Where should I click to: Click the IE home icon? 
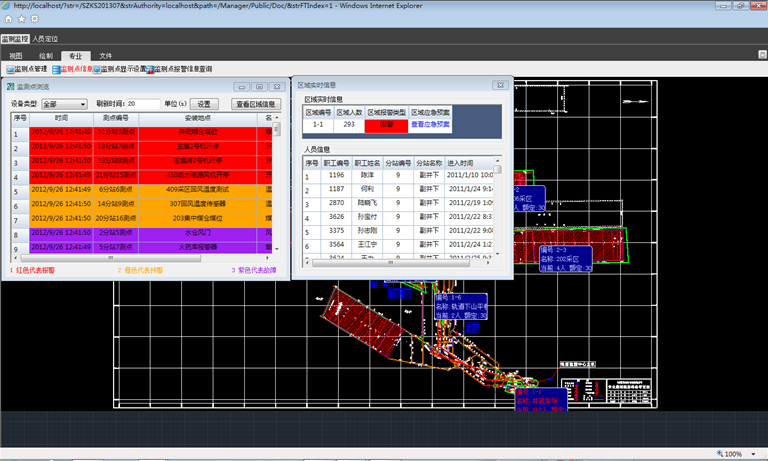tap(8, 19)
